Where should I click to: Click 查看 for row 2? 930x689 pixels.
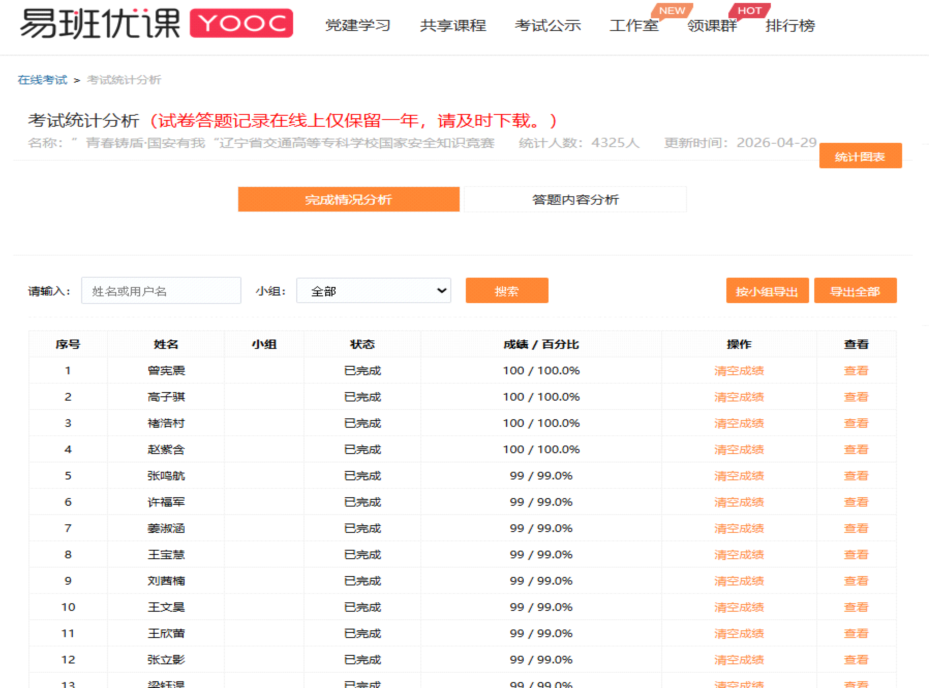856,397
